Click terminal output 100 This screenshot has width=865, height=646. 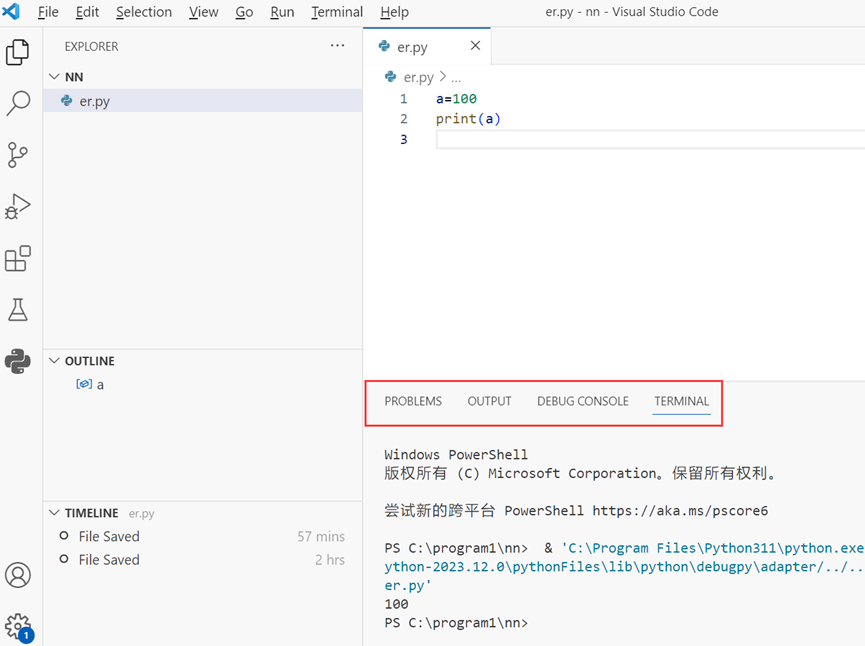(x=396, y=604)
